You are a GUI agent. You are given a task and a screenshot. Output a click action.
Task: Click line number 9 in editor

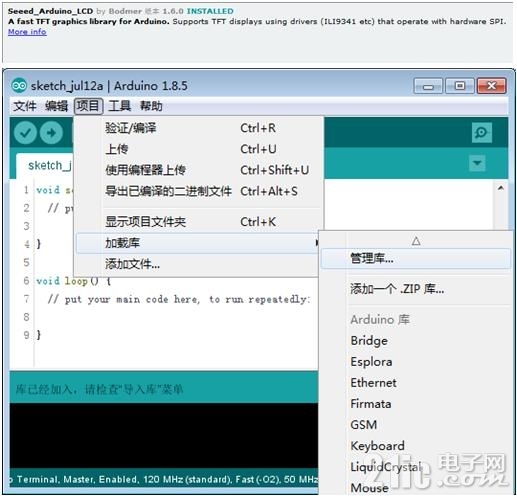pos(26,335)
